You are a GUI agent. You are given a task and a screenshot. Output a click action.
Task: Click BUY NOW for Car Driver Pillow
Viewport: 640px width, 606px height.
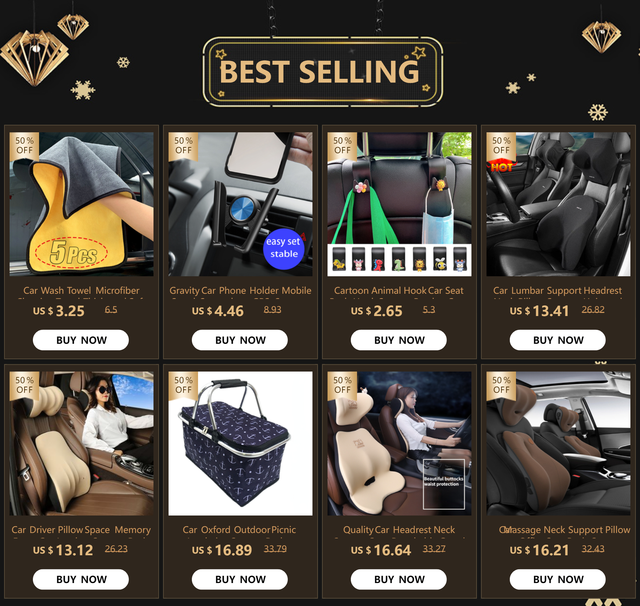tap(81, 579)
